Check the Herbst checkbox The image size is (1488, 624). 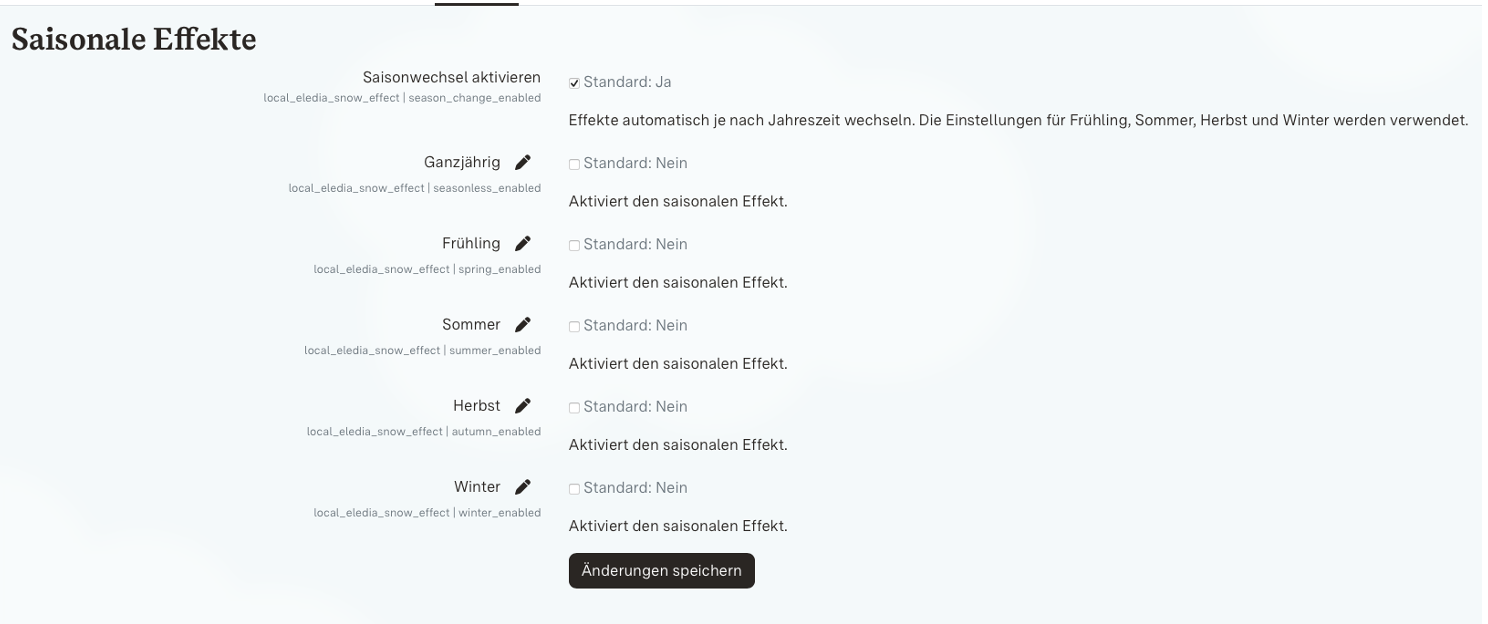coord(574,407)
